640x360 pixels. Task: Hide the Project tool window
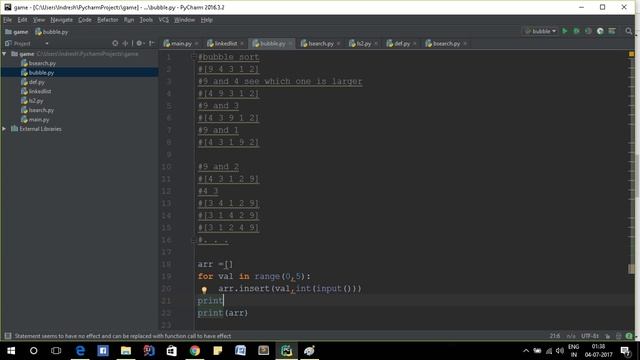tap(151, 43)
